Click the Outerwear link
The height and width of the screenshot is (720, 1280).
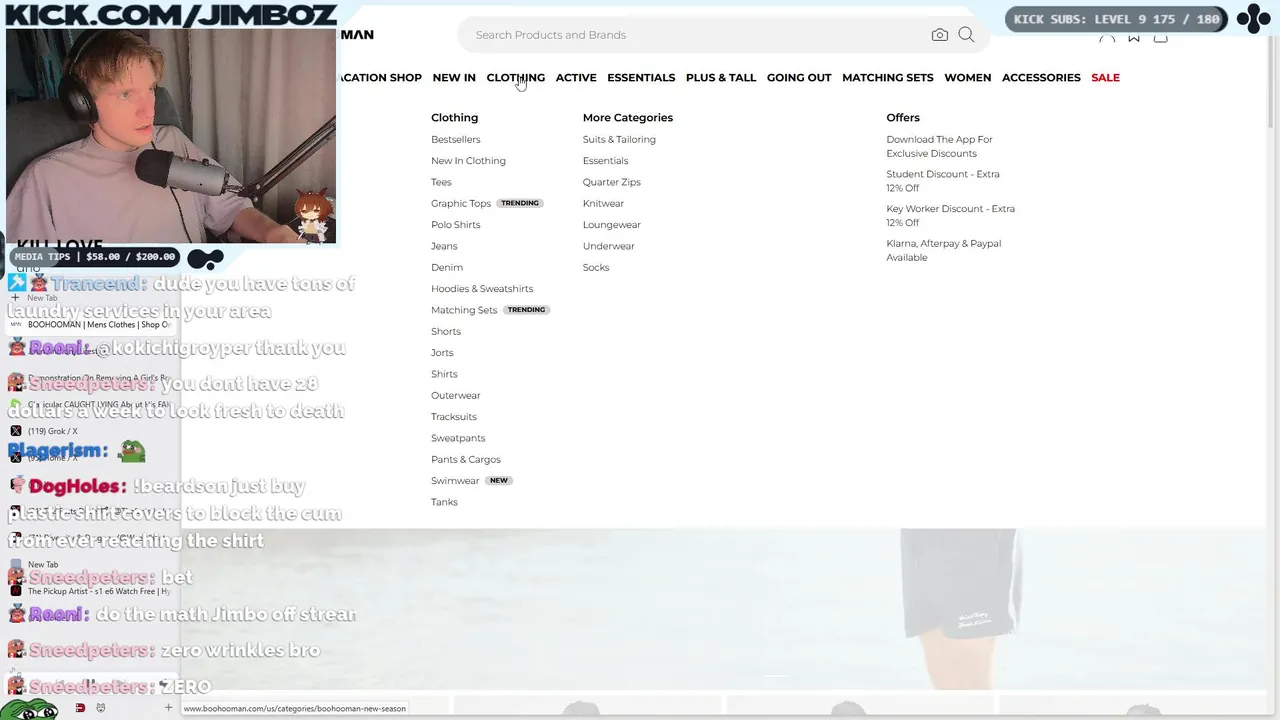click(455, 395)
